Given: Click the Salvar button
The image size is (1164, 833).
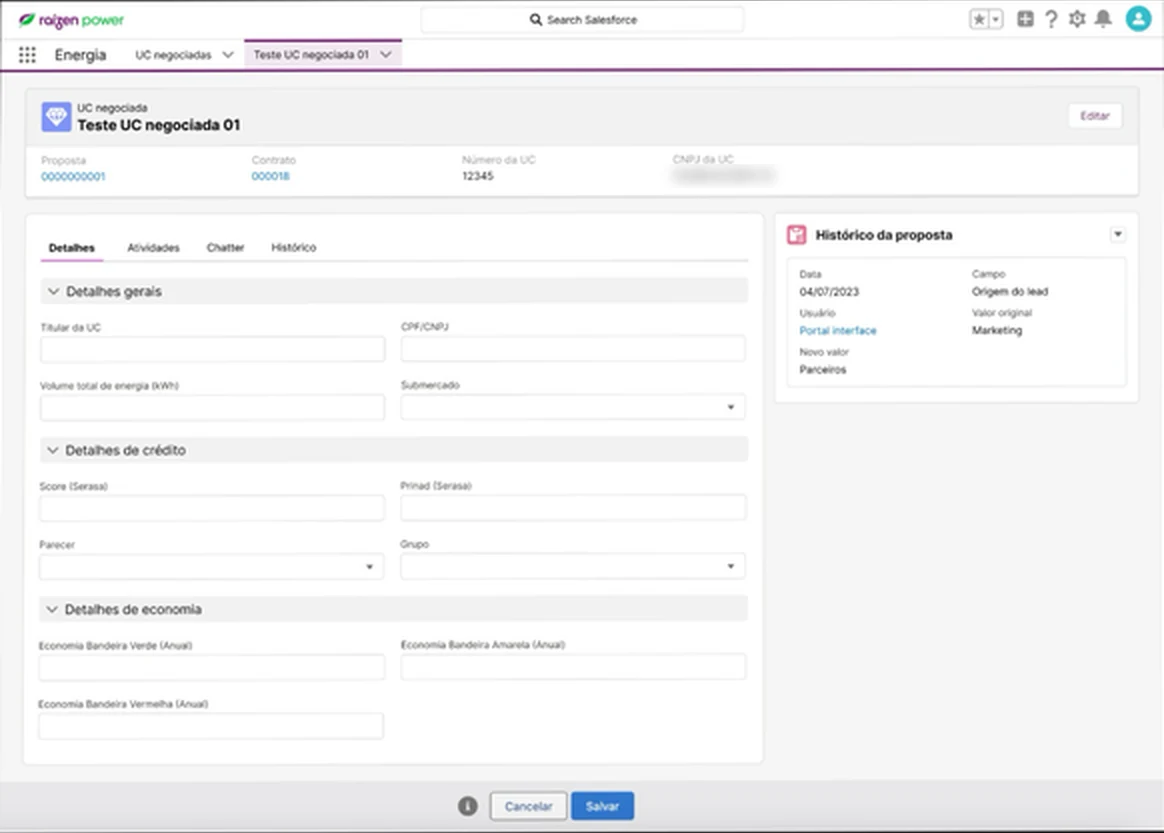Looking at the screenshot, I should click(x=602, y=806).
